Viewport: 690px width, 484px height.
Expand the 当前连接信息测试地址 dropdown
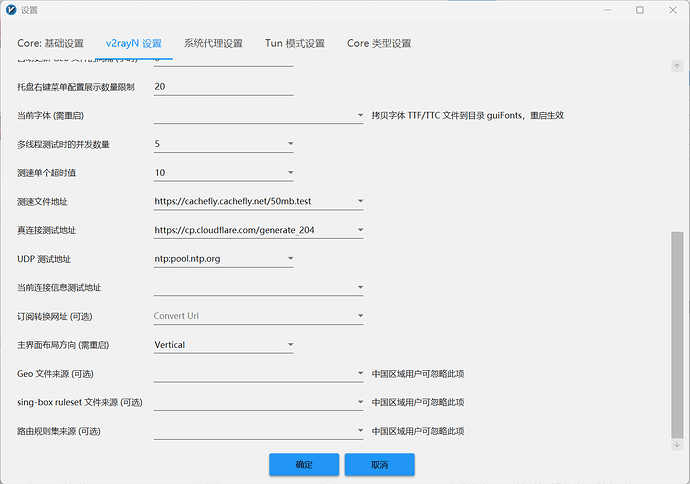coord(360,287)
